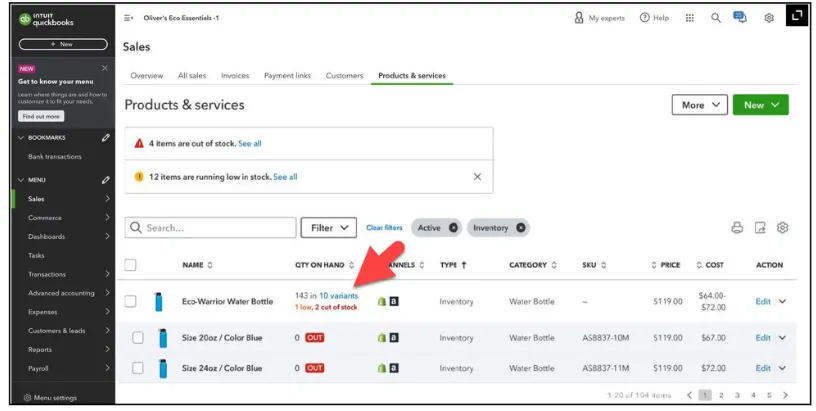The height and width of the screenshot is (411, 816).
Task: Print the product list
Action: (737, 227)
